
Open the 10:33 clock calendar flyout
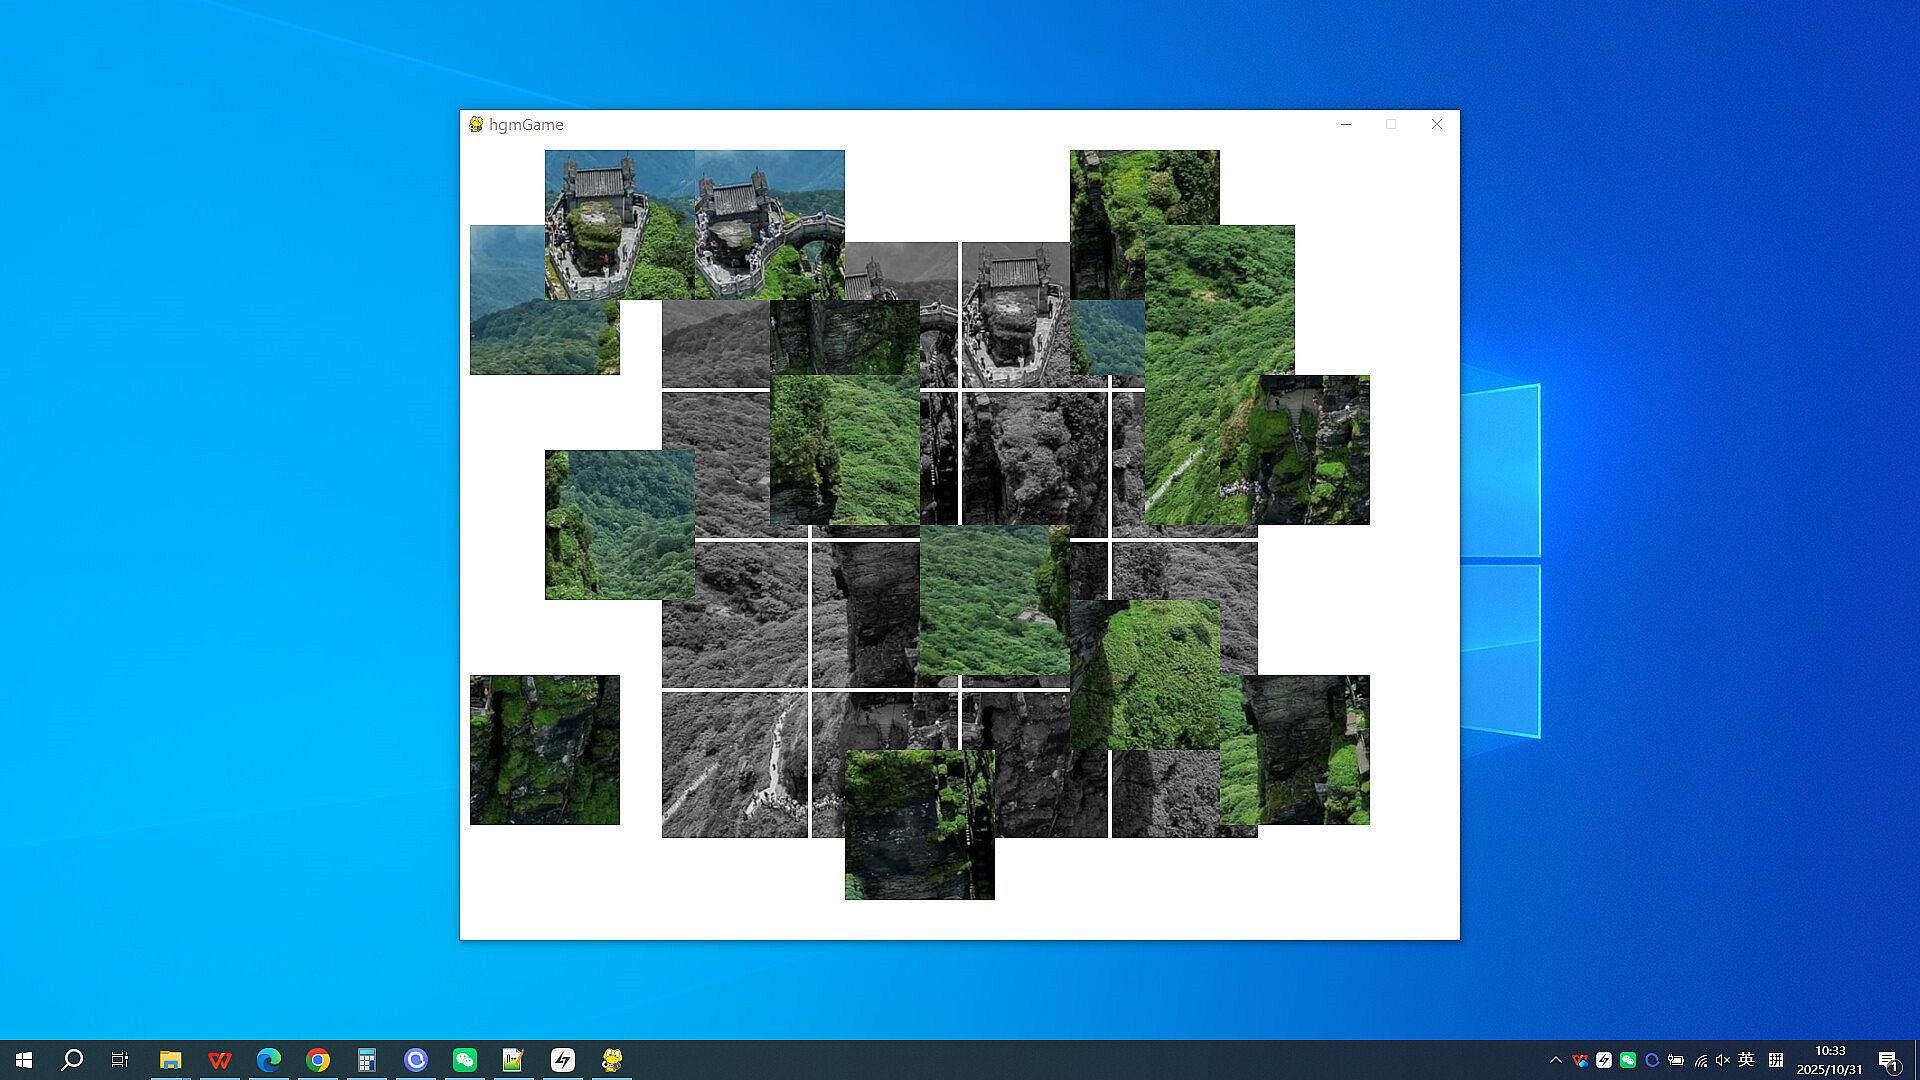1830,1060
